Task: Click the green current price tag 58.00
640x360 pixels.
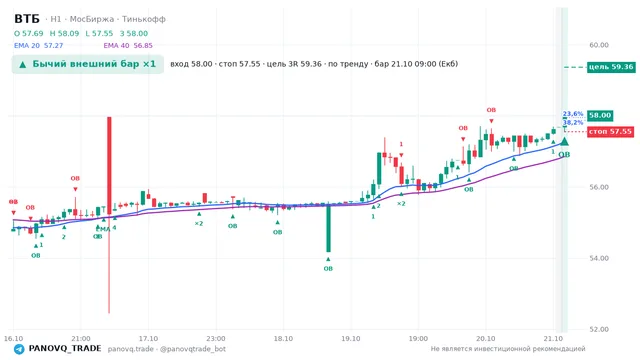Action: pos(600,116)
